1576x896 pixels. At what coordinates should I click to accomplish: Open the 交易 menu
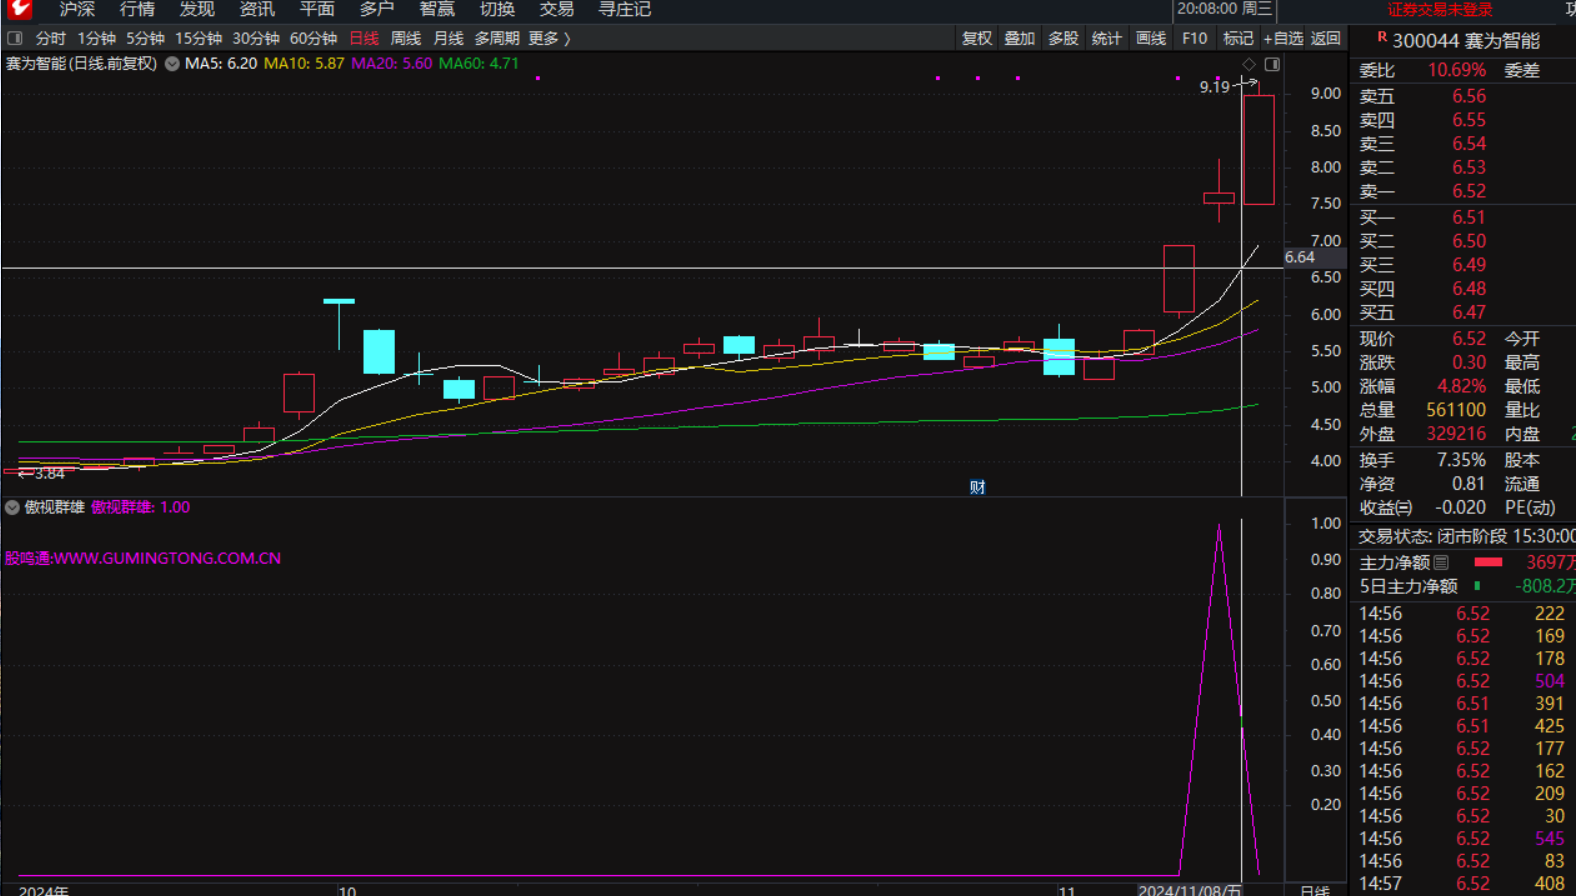point(556,9)
